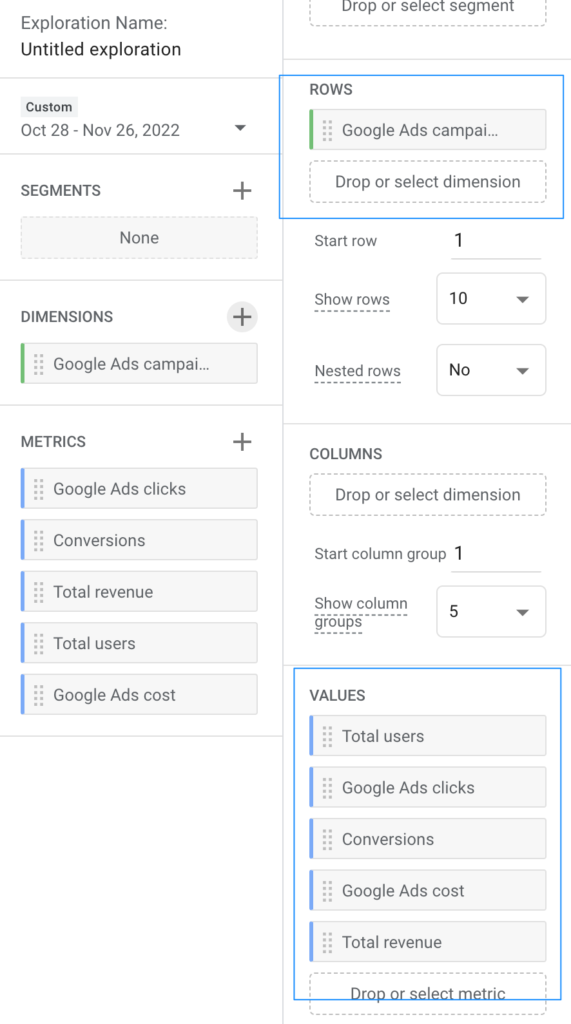This screenshot has height=1024, width=571.
Task: Grab drag handle of Google Ads clicks value
Action: (327, 788)
